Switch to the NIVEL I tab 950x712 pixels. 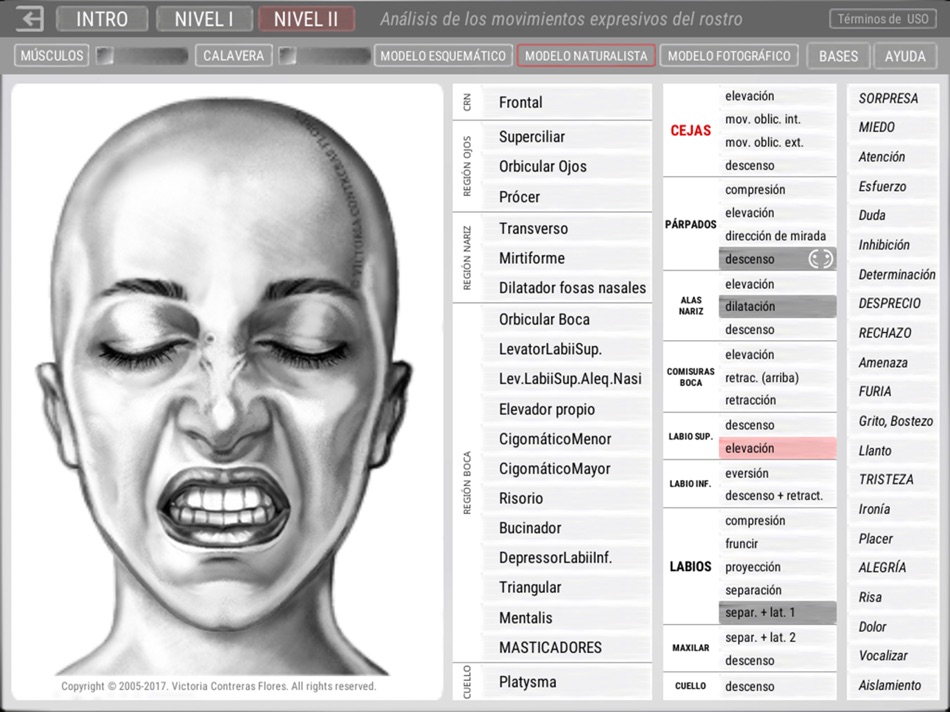(x=204, y=19)
